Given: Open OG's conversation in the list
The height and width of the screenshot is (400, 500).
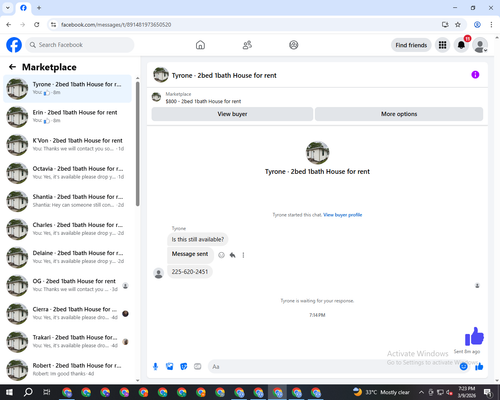Looking at the screenshot, I should point(67,285).
